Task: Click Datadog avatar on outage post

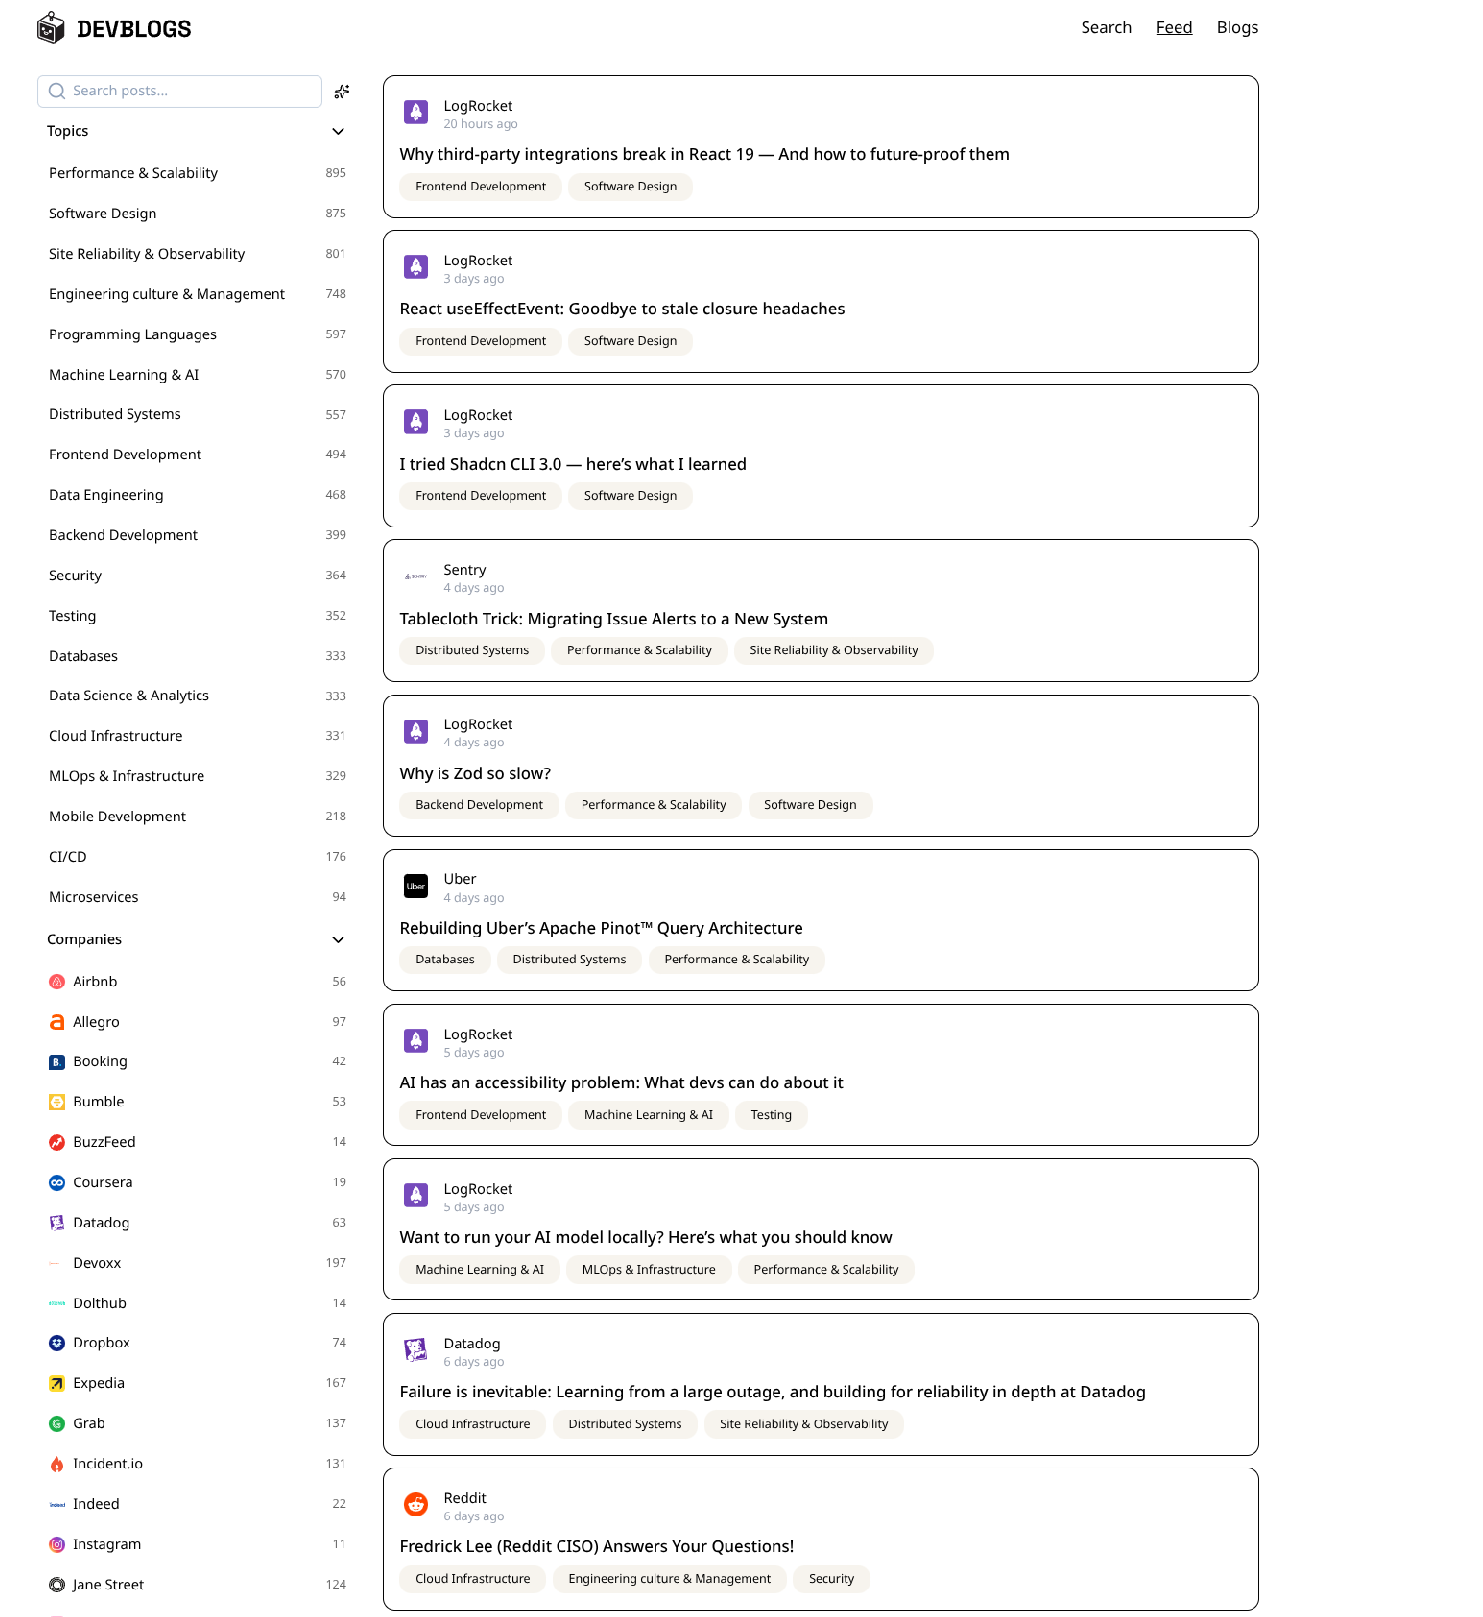Action: tap(416, 1350)
